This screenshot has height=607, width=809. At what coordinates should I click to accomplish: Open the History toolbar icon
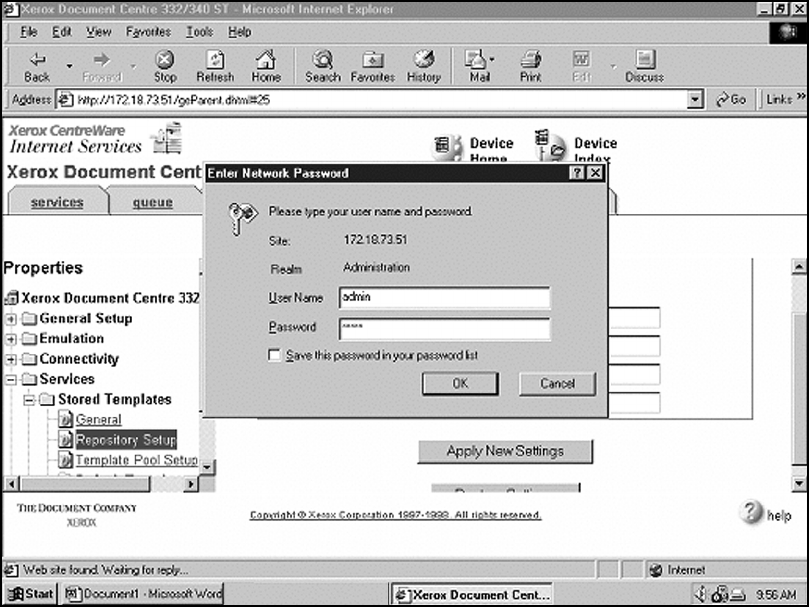click(x=424, y=59)
